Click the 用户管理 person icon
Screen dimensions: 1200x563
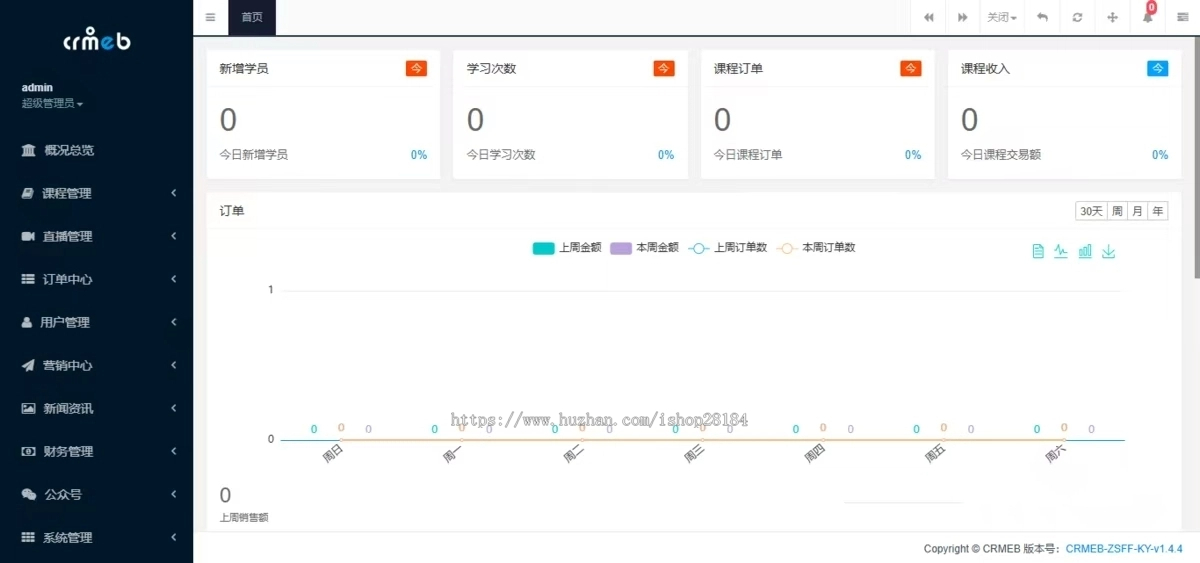(28, 322)
